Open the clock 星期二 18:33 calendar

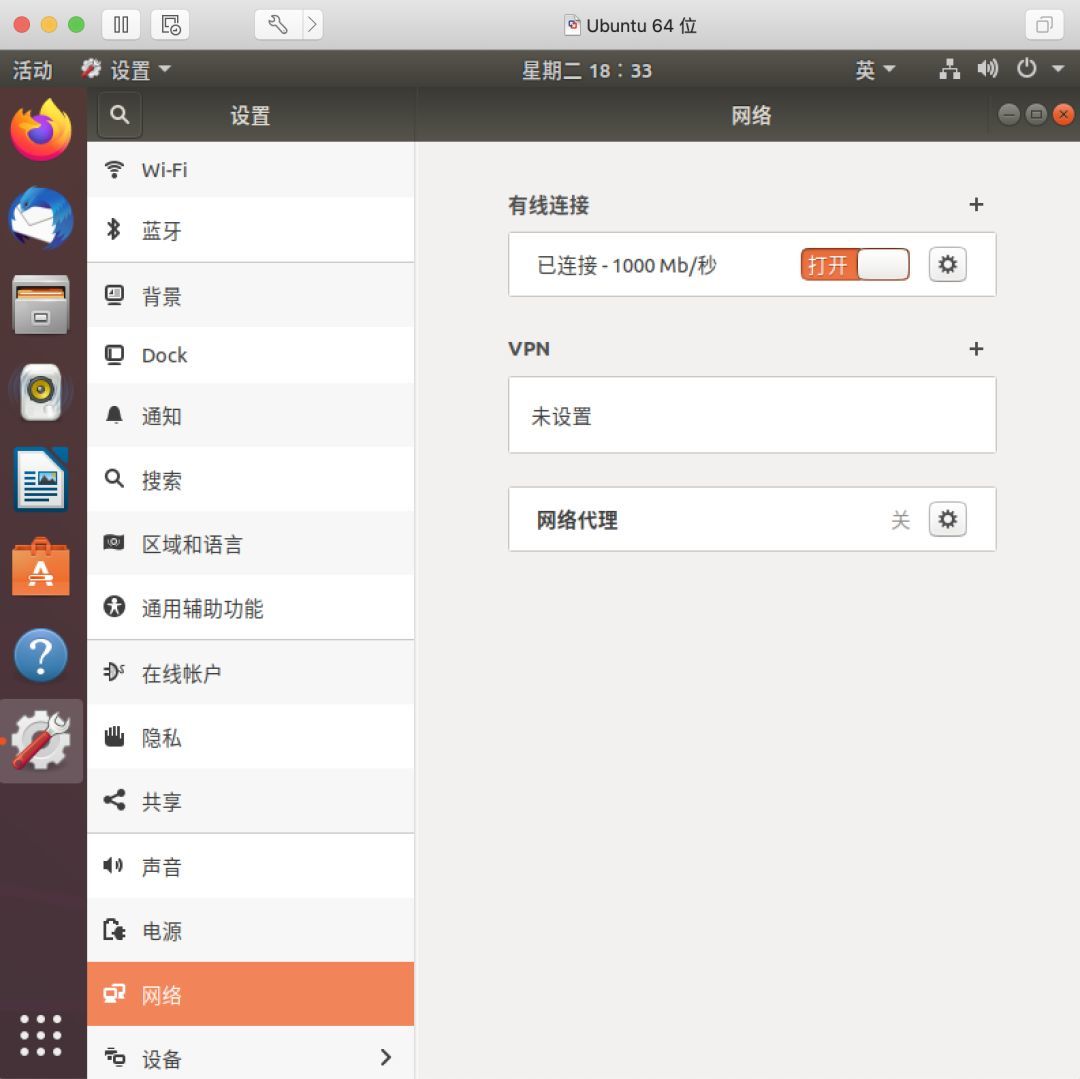pyautogui.click(x=586, y=70)
